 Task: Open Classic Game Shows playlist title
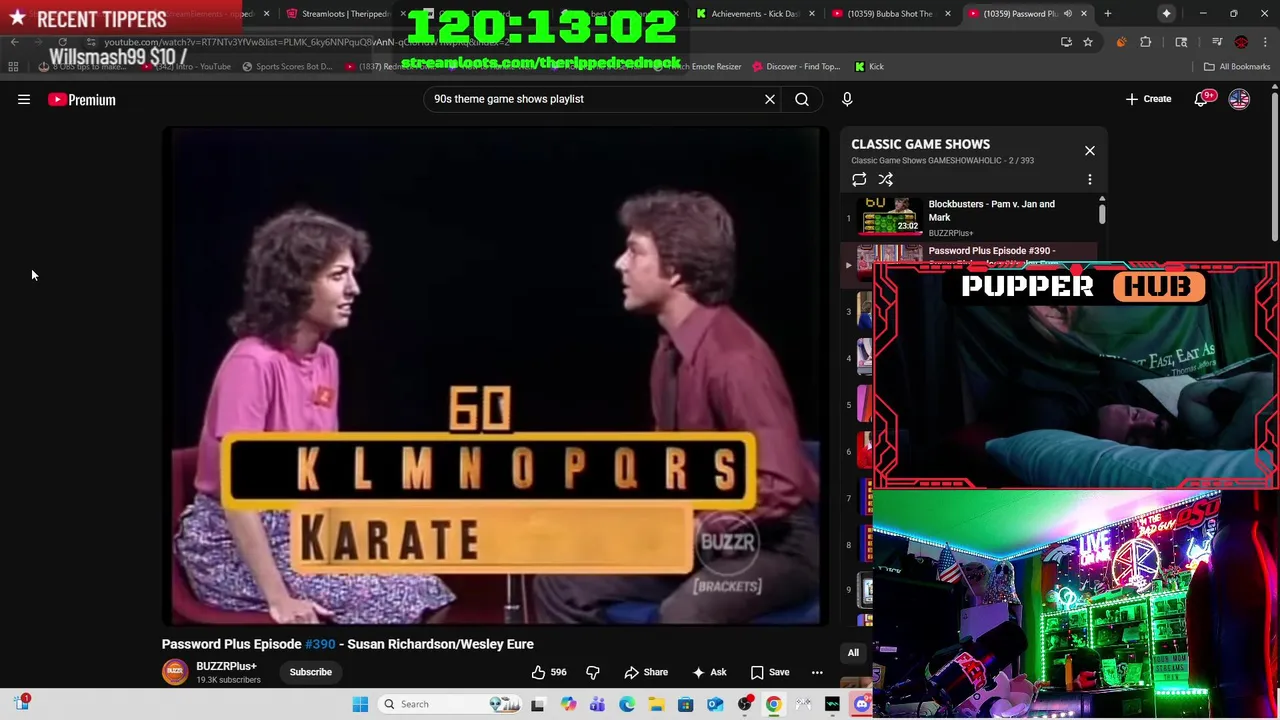point(920,144)
